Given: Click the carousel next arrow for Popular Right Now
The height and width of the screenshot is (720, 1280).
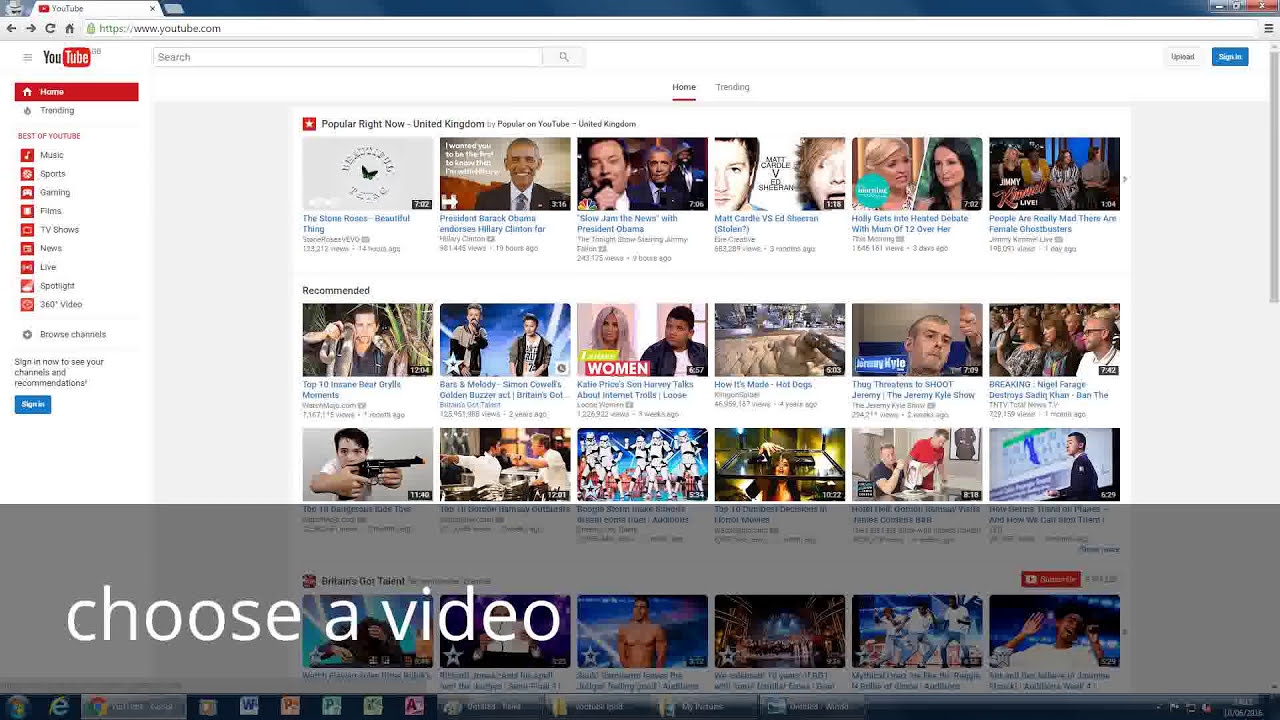Looking at the screenshot, I should point(1125,180).
